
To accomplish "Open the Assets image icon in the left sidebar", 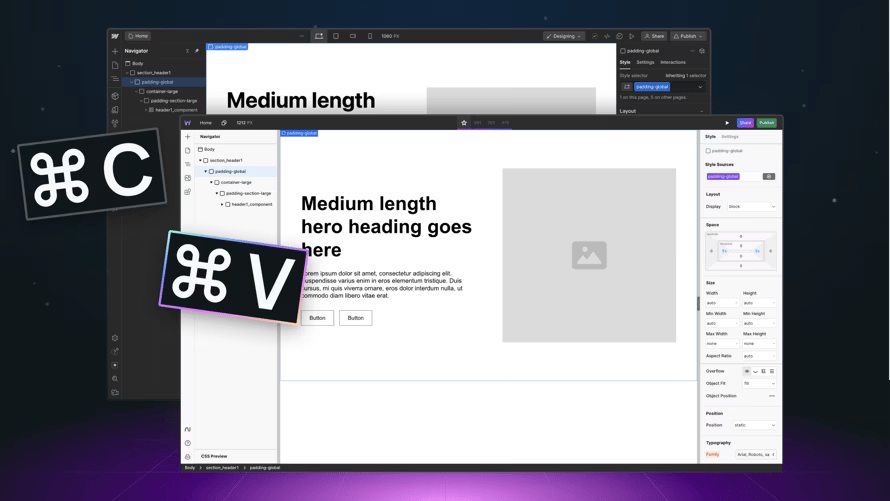I will 188,178.
